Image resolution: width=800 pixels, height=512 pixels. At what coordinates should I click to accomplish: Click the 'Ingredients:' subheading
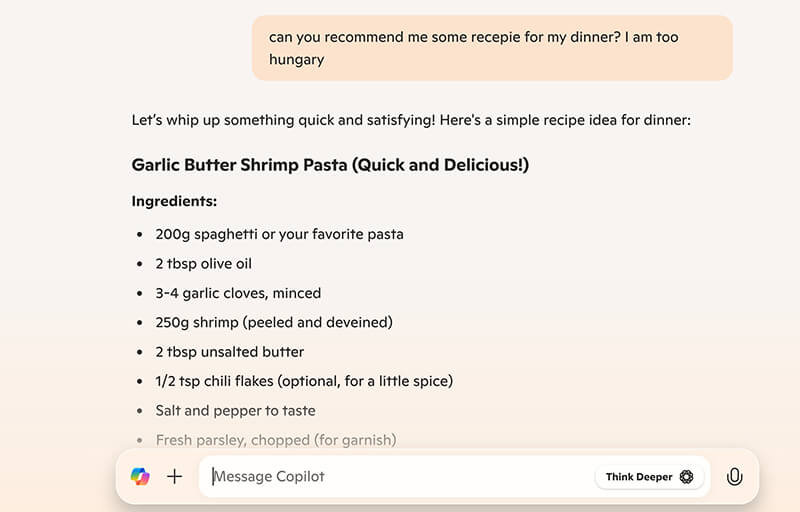[174, 201]
